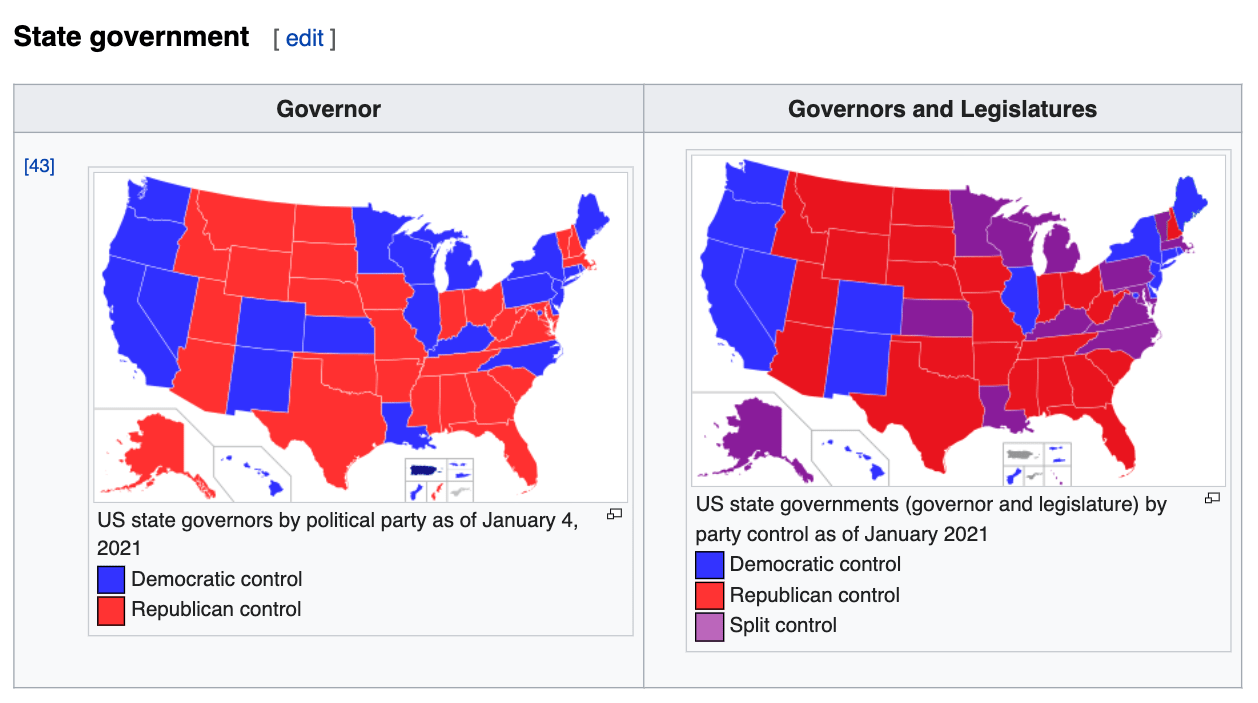Enlarge the legislatures map using magnify icon
Image resolution: width=1258 pixels, height=703 pixels.
(1212, 498)
